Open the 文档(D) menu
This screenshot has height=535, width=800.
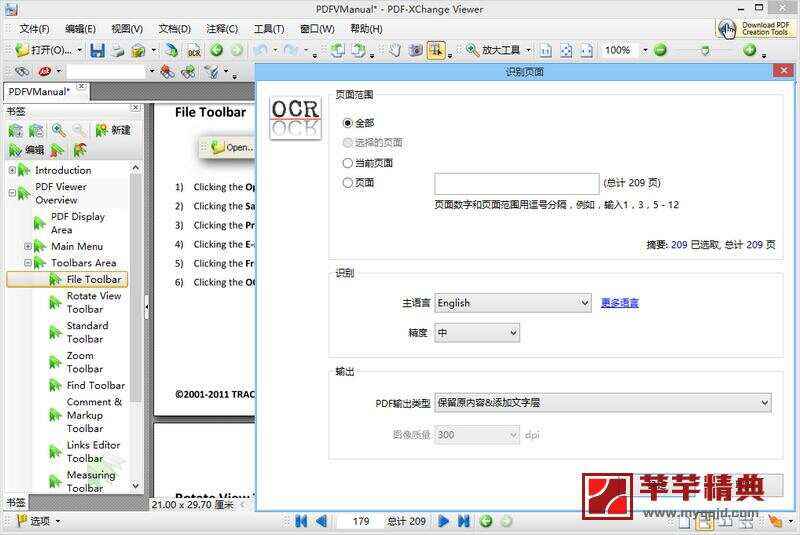(174, 29)
